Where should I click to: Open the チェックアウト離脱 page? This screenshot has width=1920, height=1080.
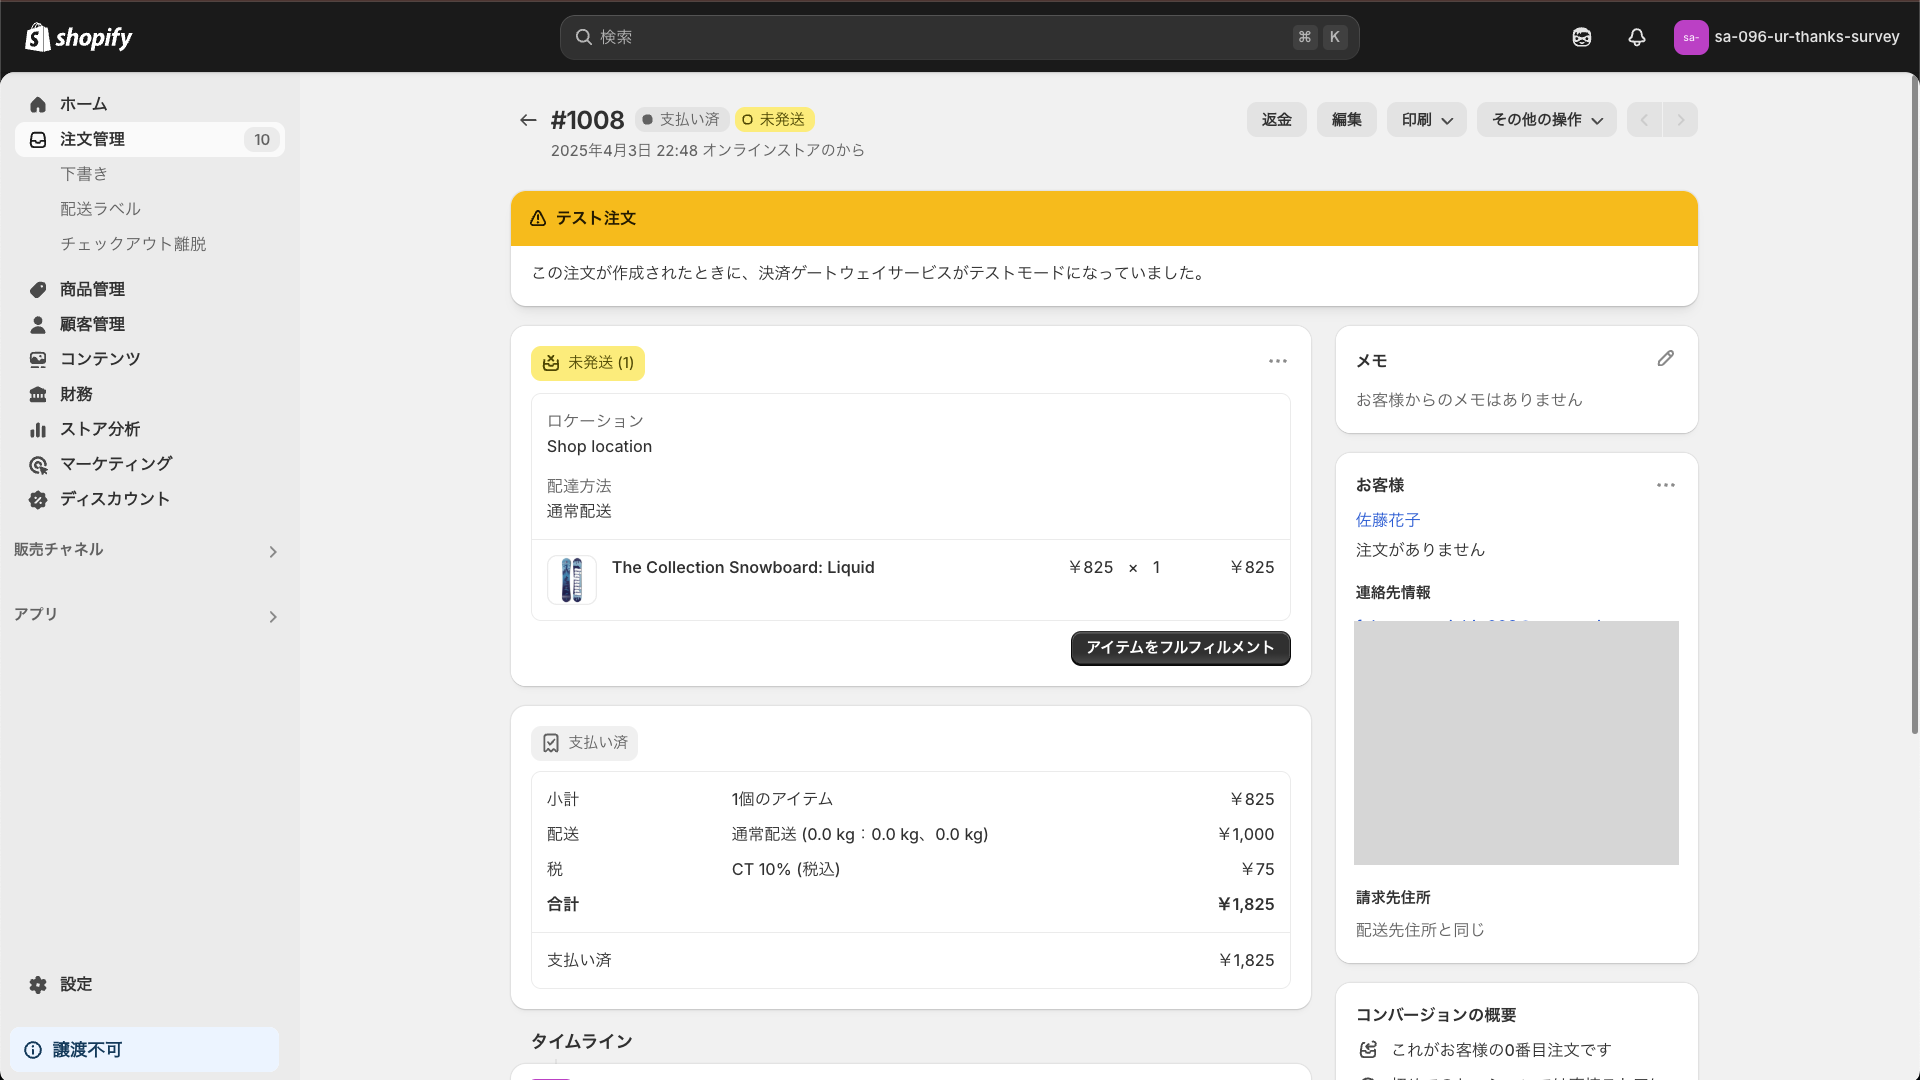pos(132,243)
